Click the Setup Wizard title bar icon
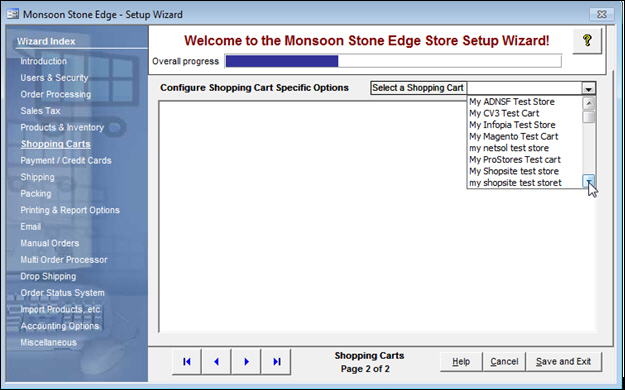Screen dimensions: 625x390 (x=13, y=14)
